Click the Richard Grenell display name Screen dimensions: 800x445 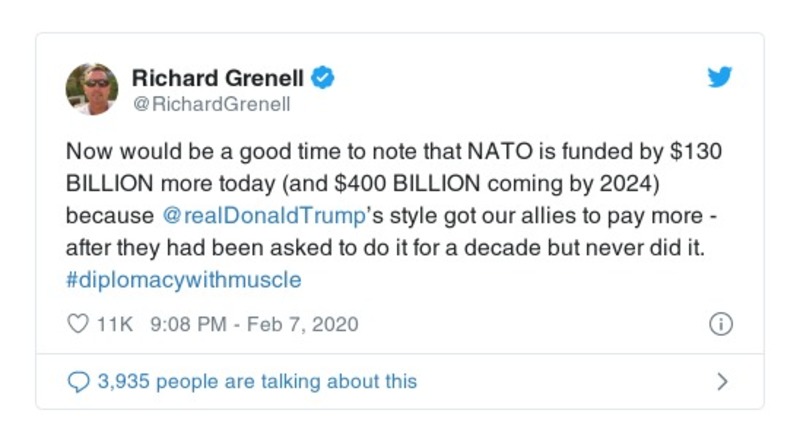[218, 77]
